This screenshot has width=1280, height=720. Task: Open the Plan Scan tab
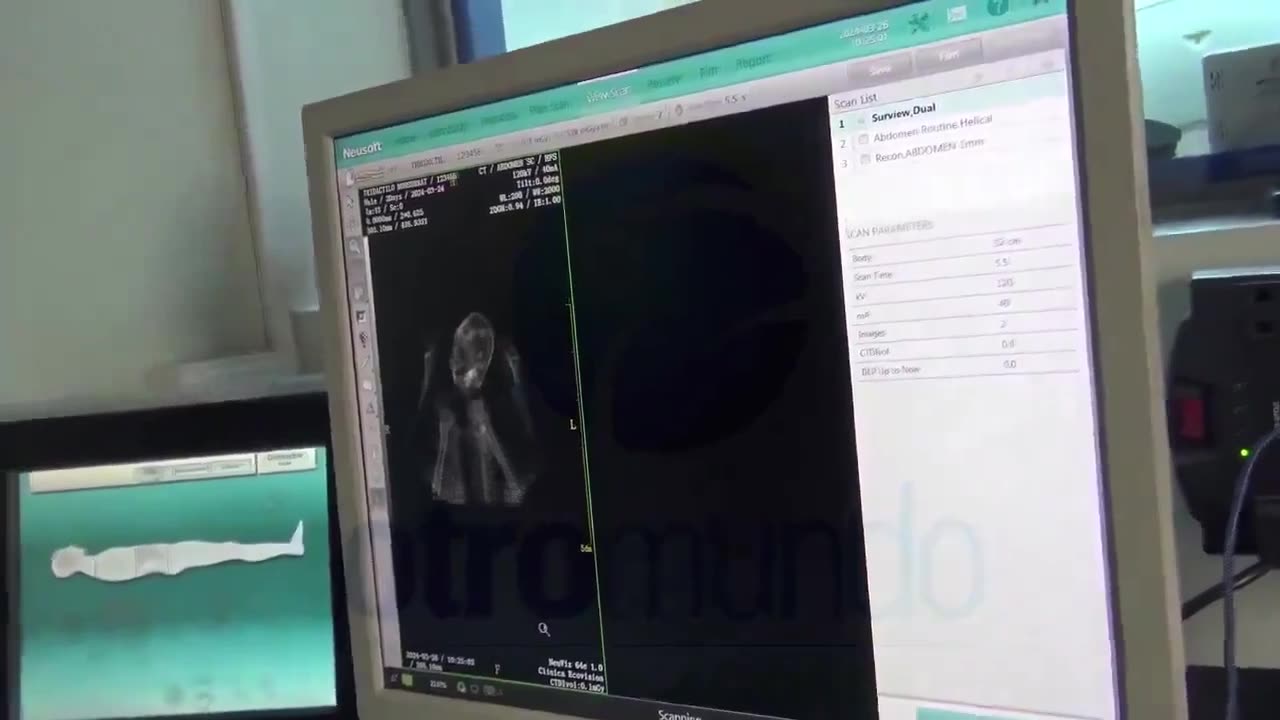click(x=549, y=106)
